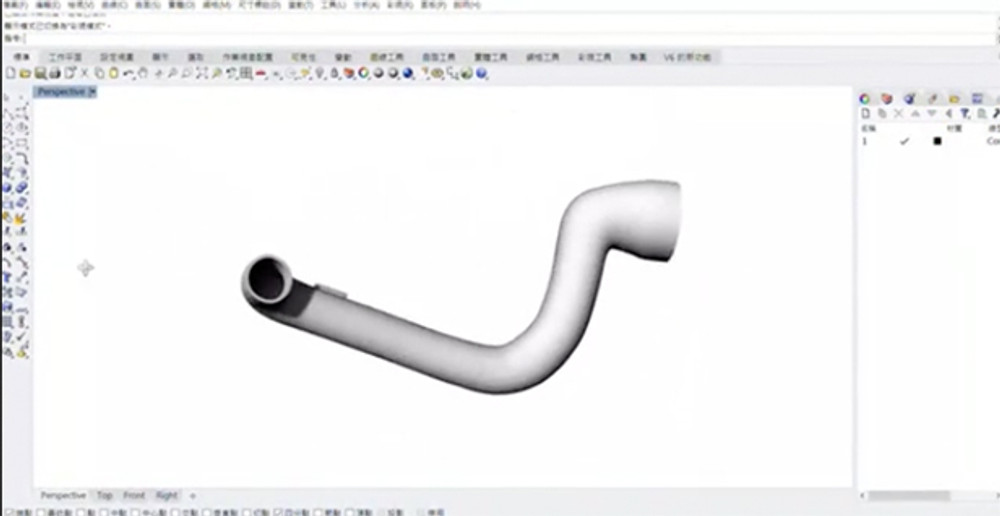Switch to the Front viewport tab
This screenshot has height=516, width=1000.
point(134,496)
